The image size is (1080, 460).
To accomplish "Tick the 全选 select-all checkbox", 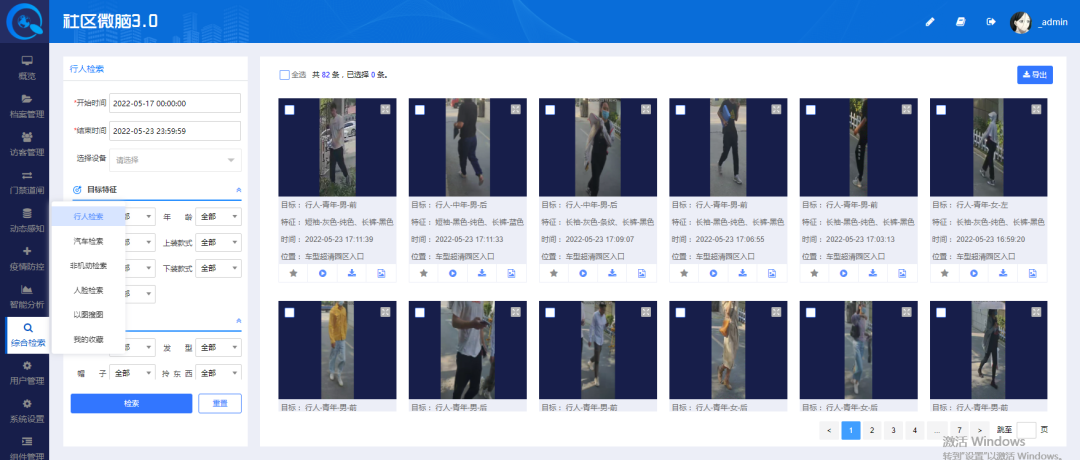I will (284, 74).
